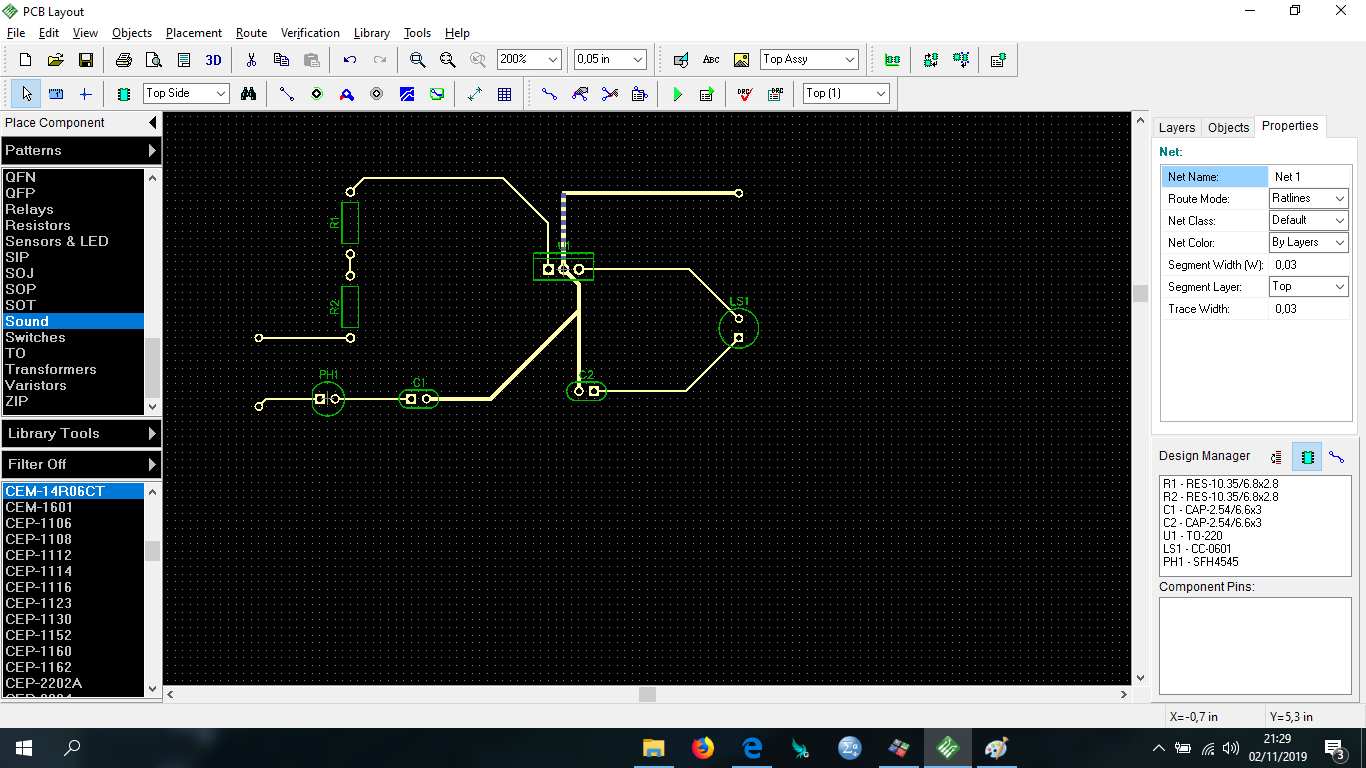
Task: Open print preview
Action: point(153,59)
